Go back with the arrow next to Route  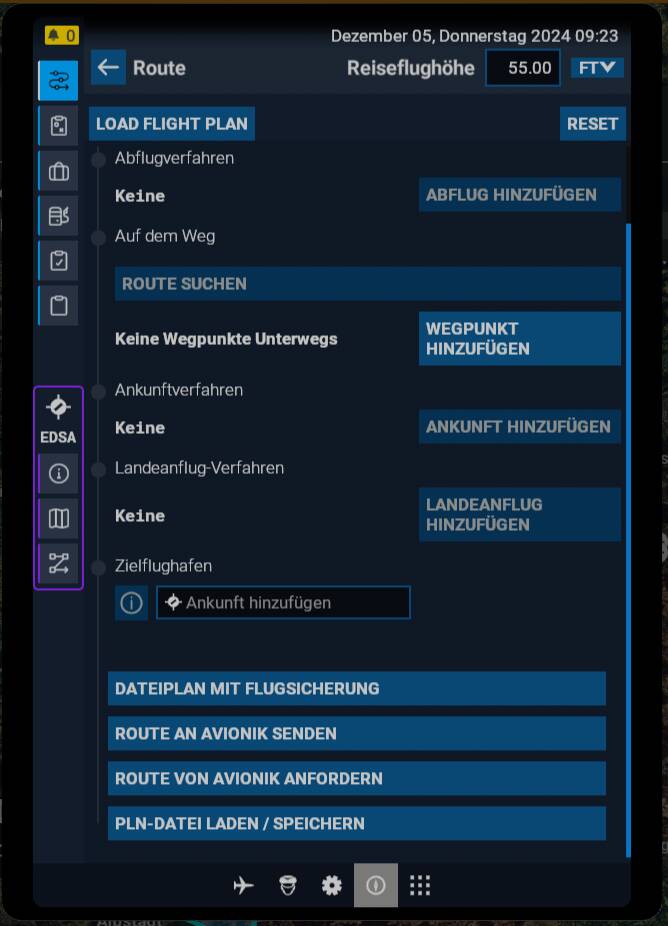(108, 67)
